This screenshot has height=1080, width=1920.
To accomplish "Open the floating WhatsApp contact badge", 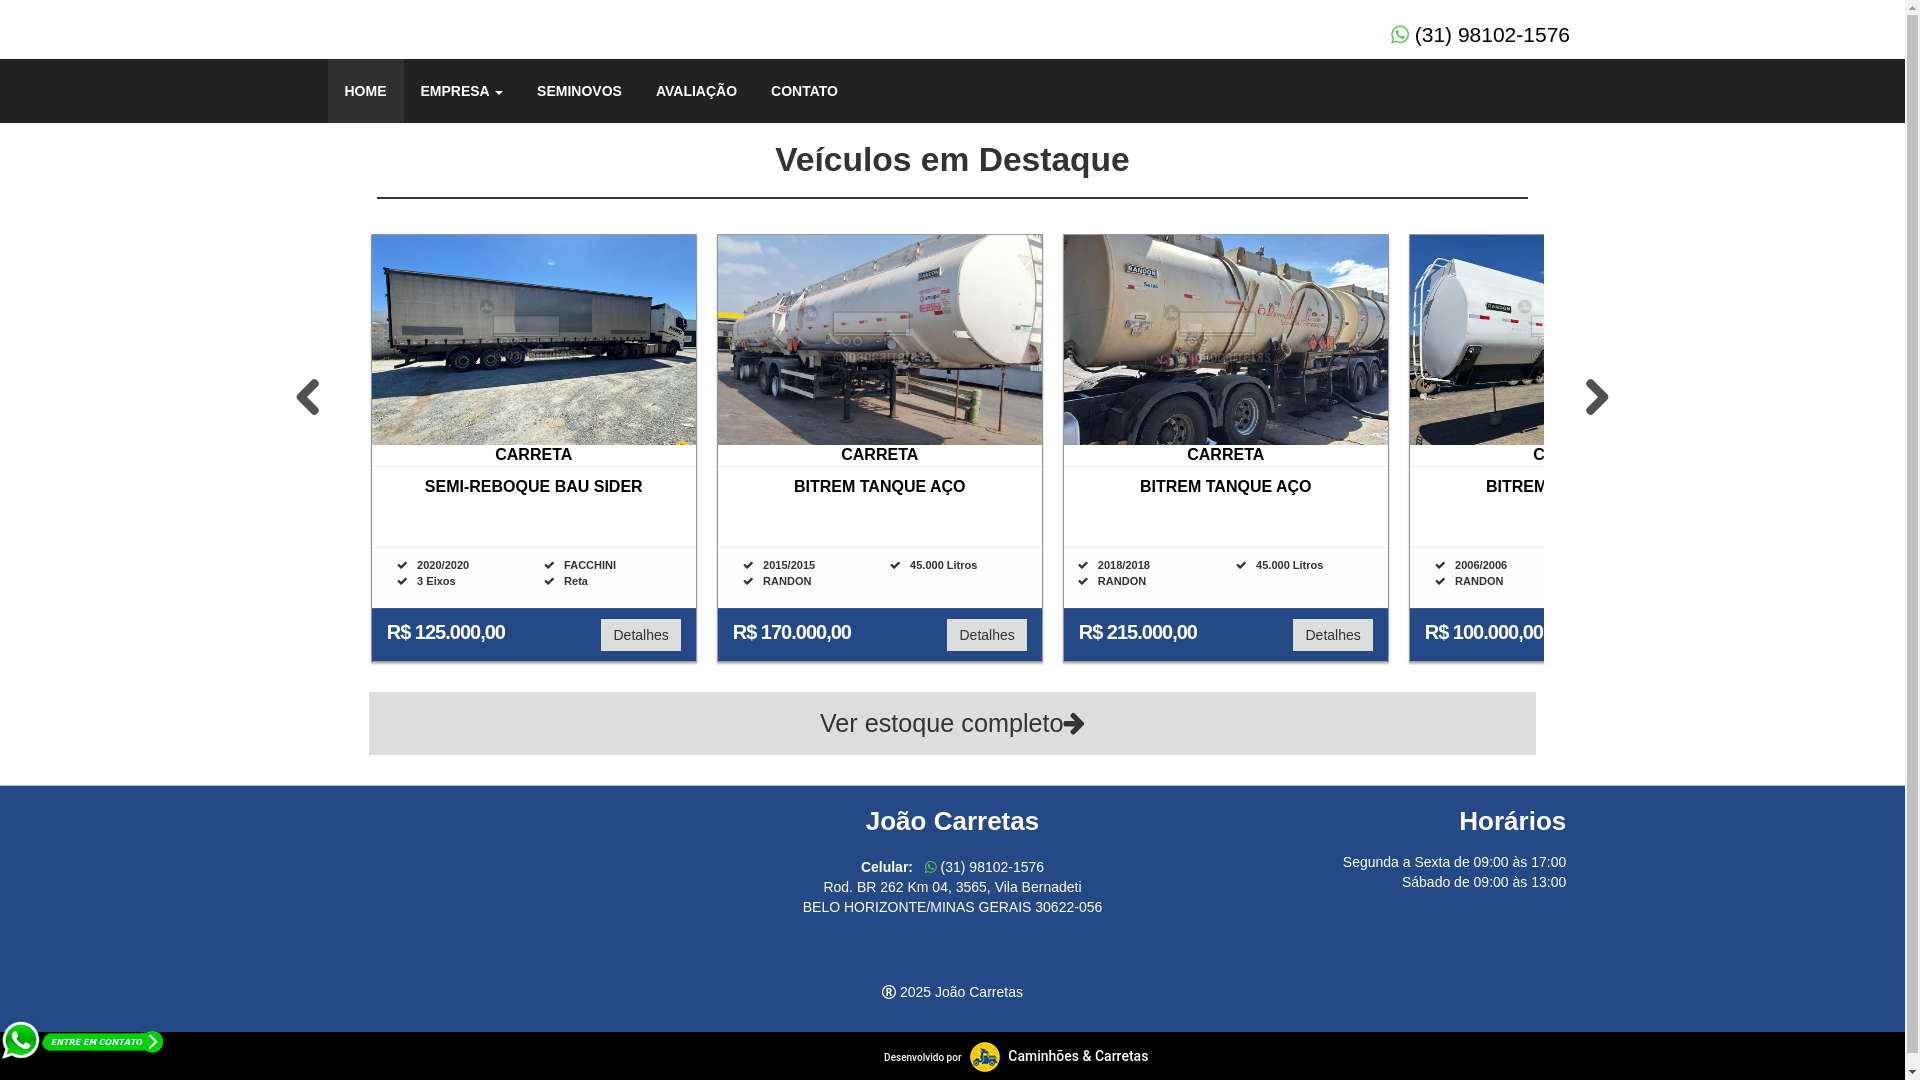I will [x=82, y=1041].
